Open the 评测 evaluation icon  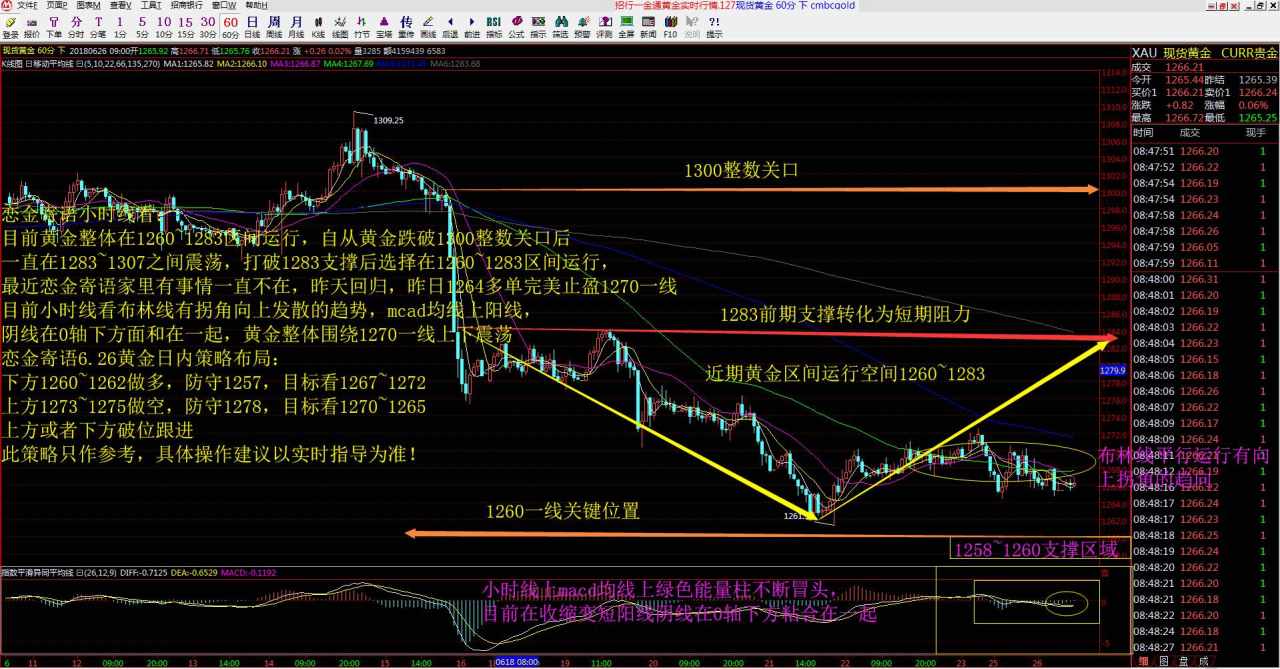point(604,27)
